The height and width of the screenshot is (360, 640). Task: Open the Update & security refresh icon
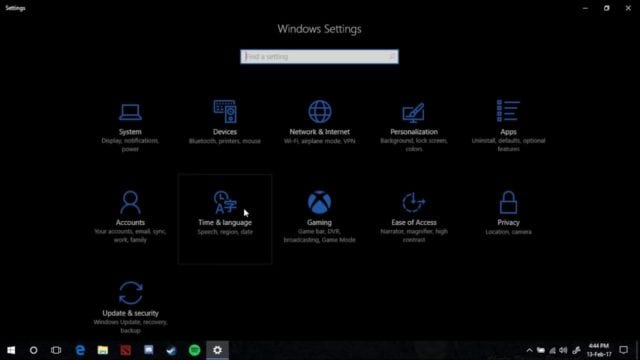pos(131,293)
